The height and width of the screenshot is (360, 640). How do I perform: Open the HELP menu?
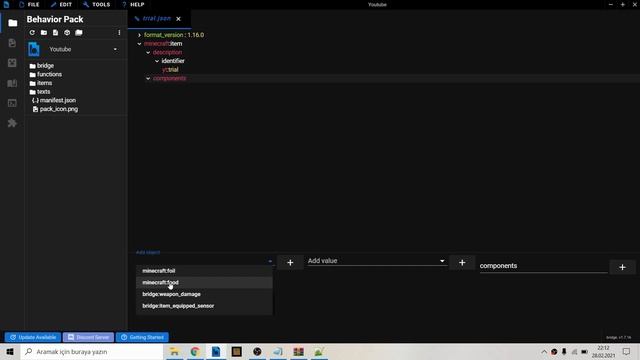click(x=133, y=4)
